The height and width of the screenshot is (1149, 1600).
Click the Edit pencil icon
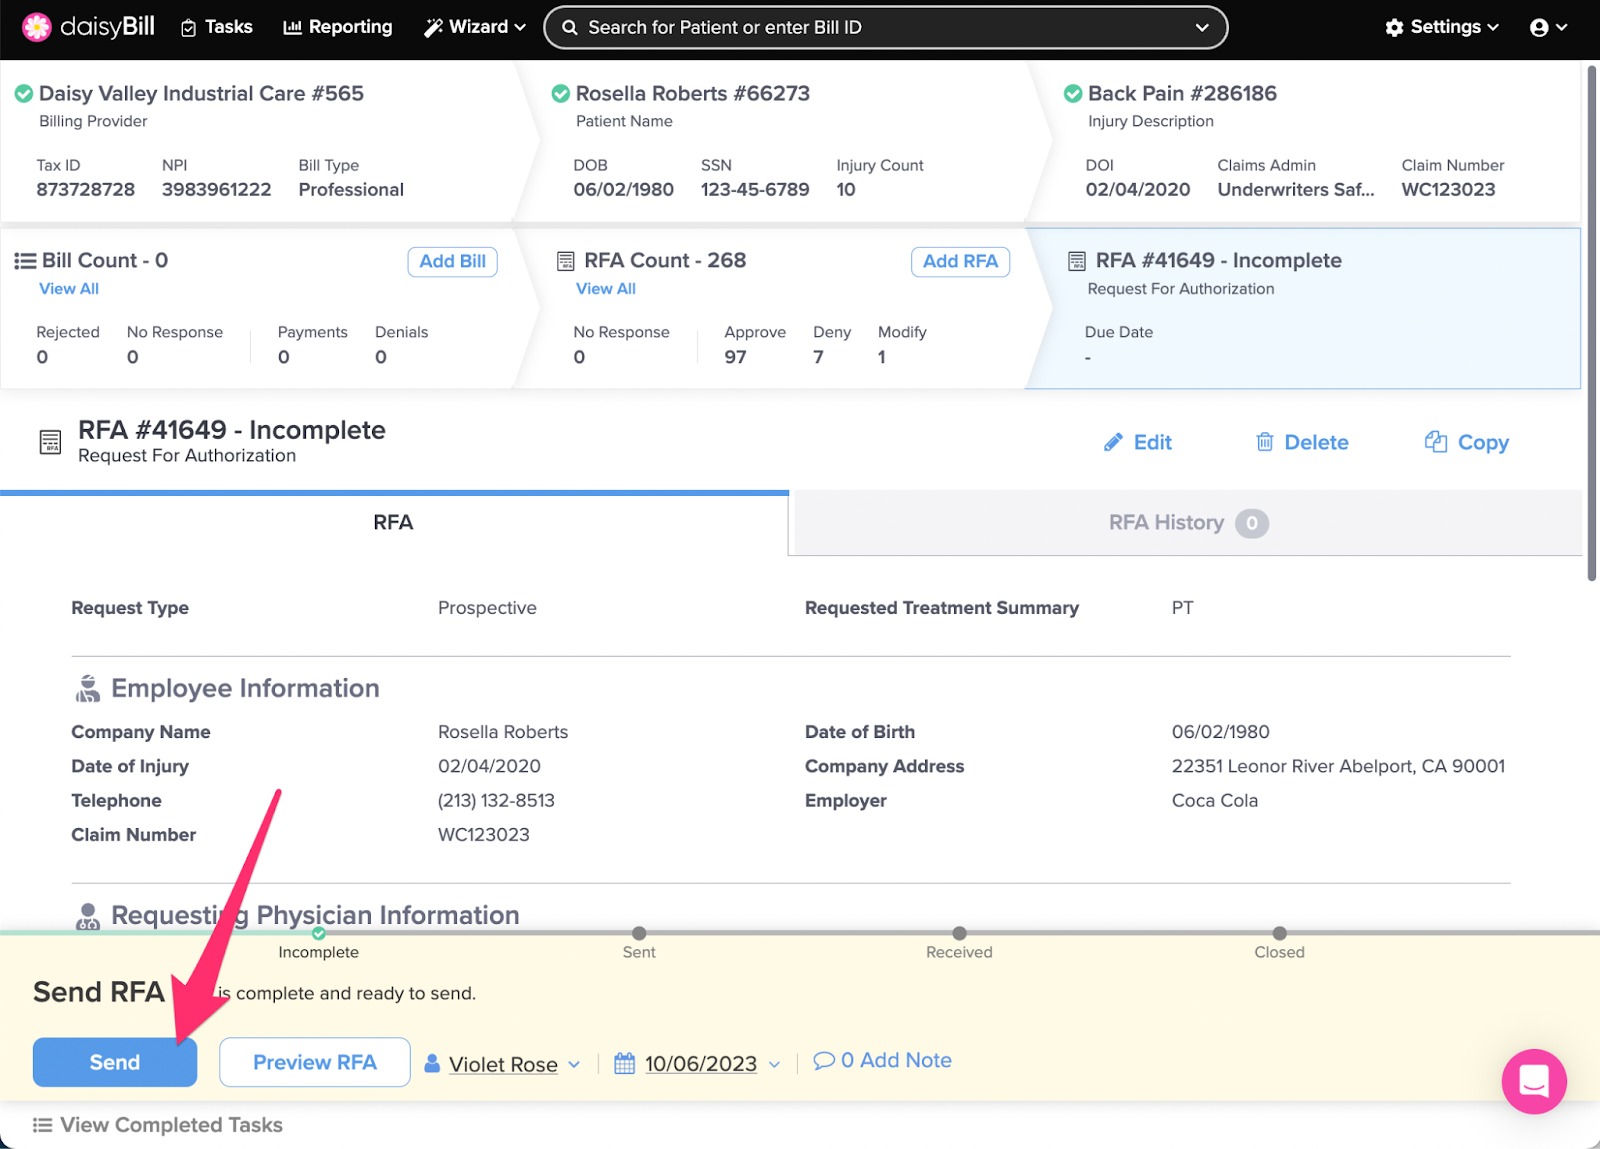[x=1113, y=442]
